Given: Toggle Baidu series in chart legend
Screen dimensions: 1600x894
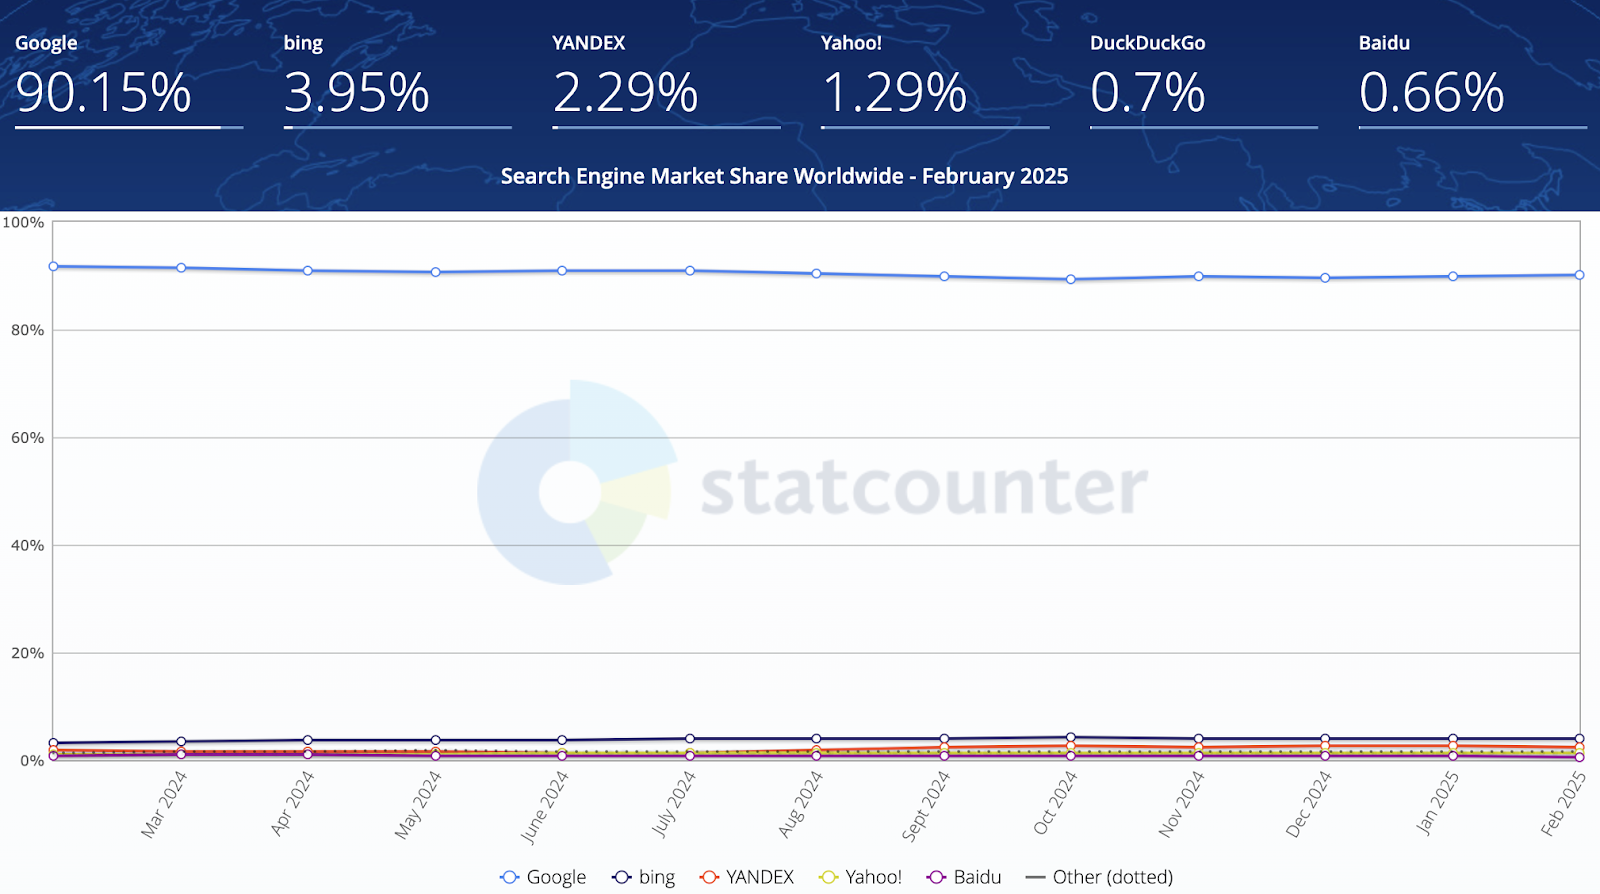Looking at the screenshot, I should pos(964,877).
